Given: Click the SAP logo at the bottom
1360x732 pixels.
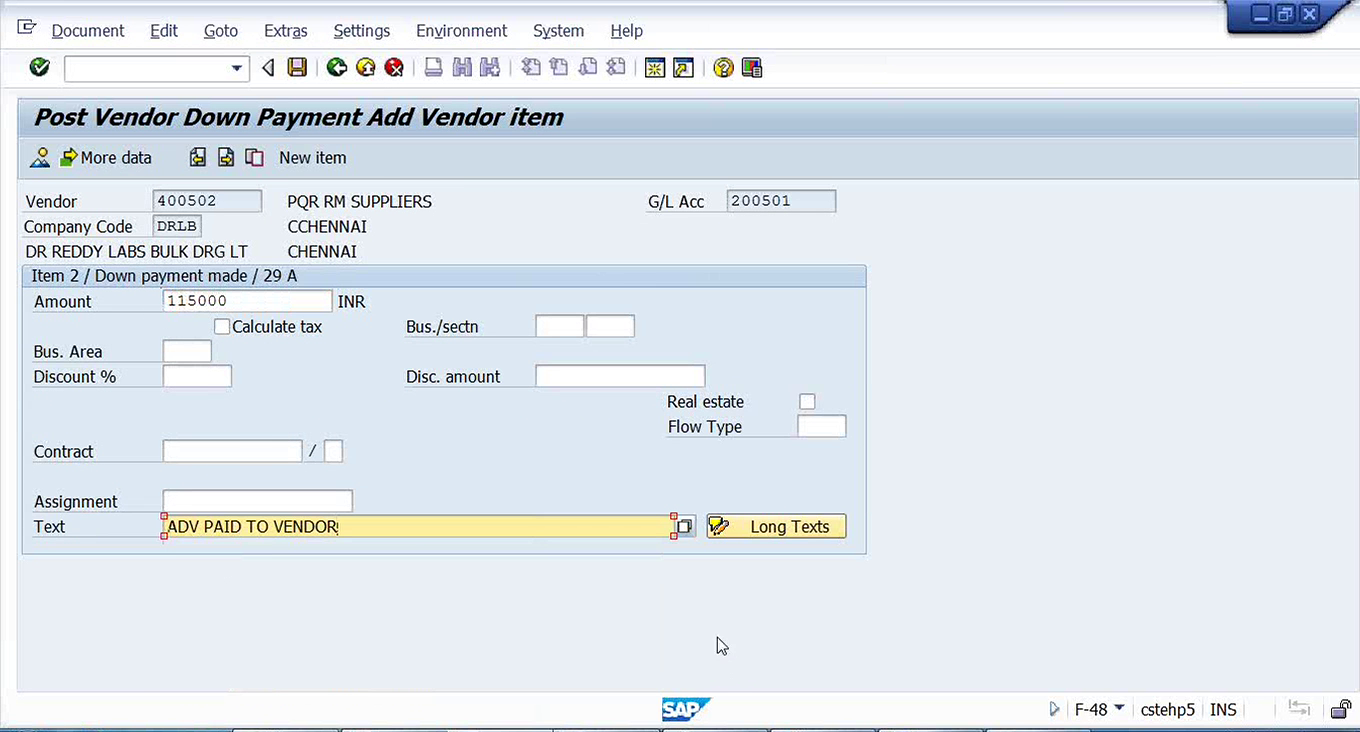Looking at the screenshot, I should (x=686, y=709).
